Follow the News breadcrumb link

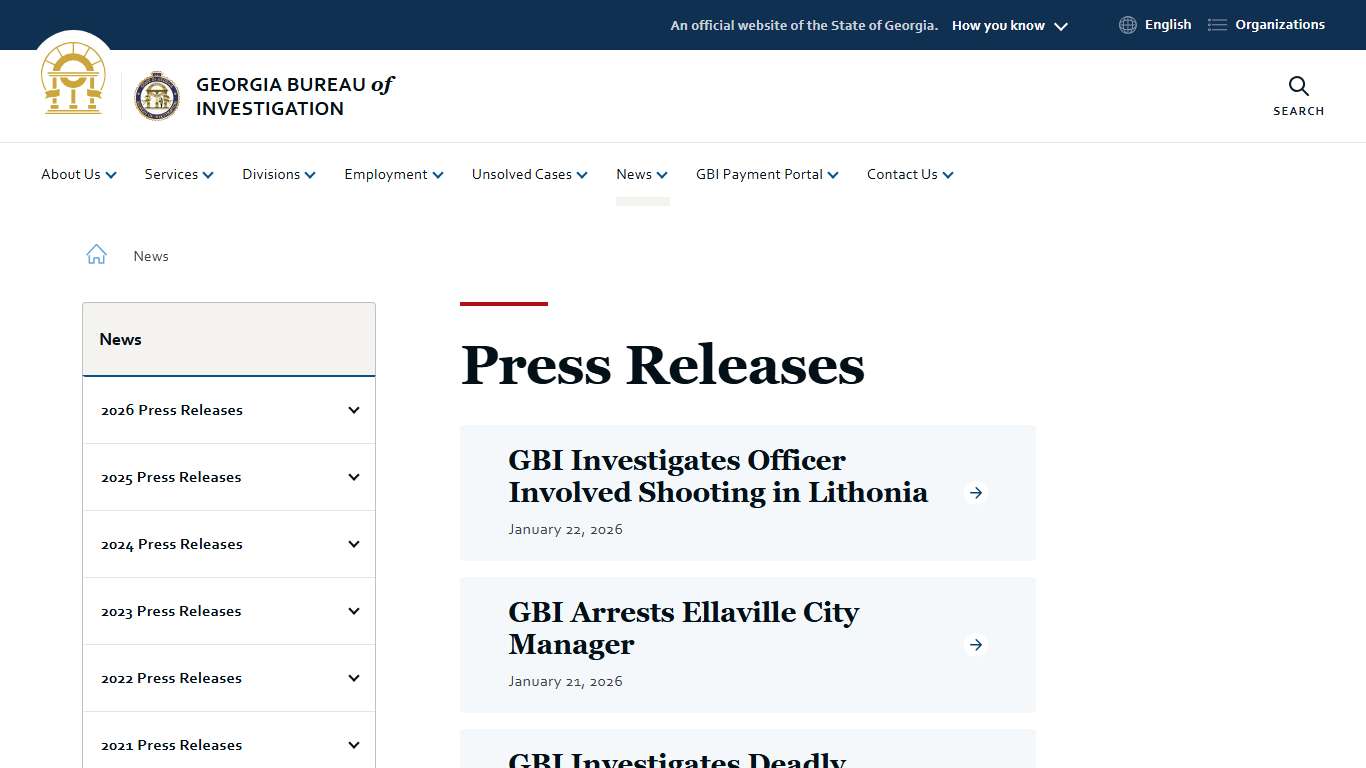[x=150, y=256]
